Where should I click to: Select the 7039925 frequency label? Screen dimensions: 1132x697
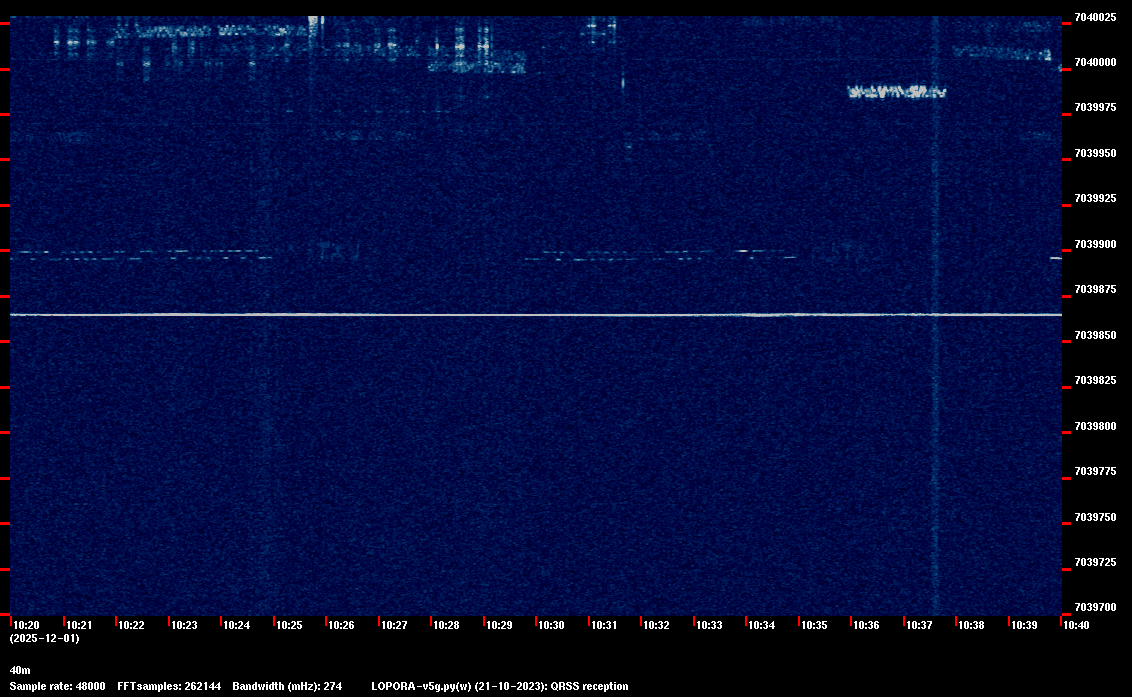[x=1095, y=199]
